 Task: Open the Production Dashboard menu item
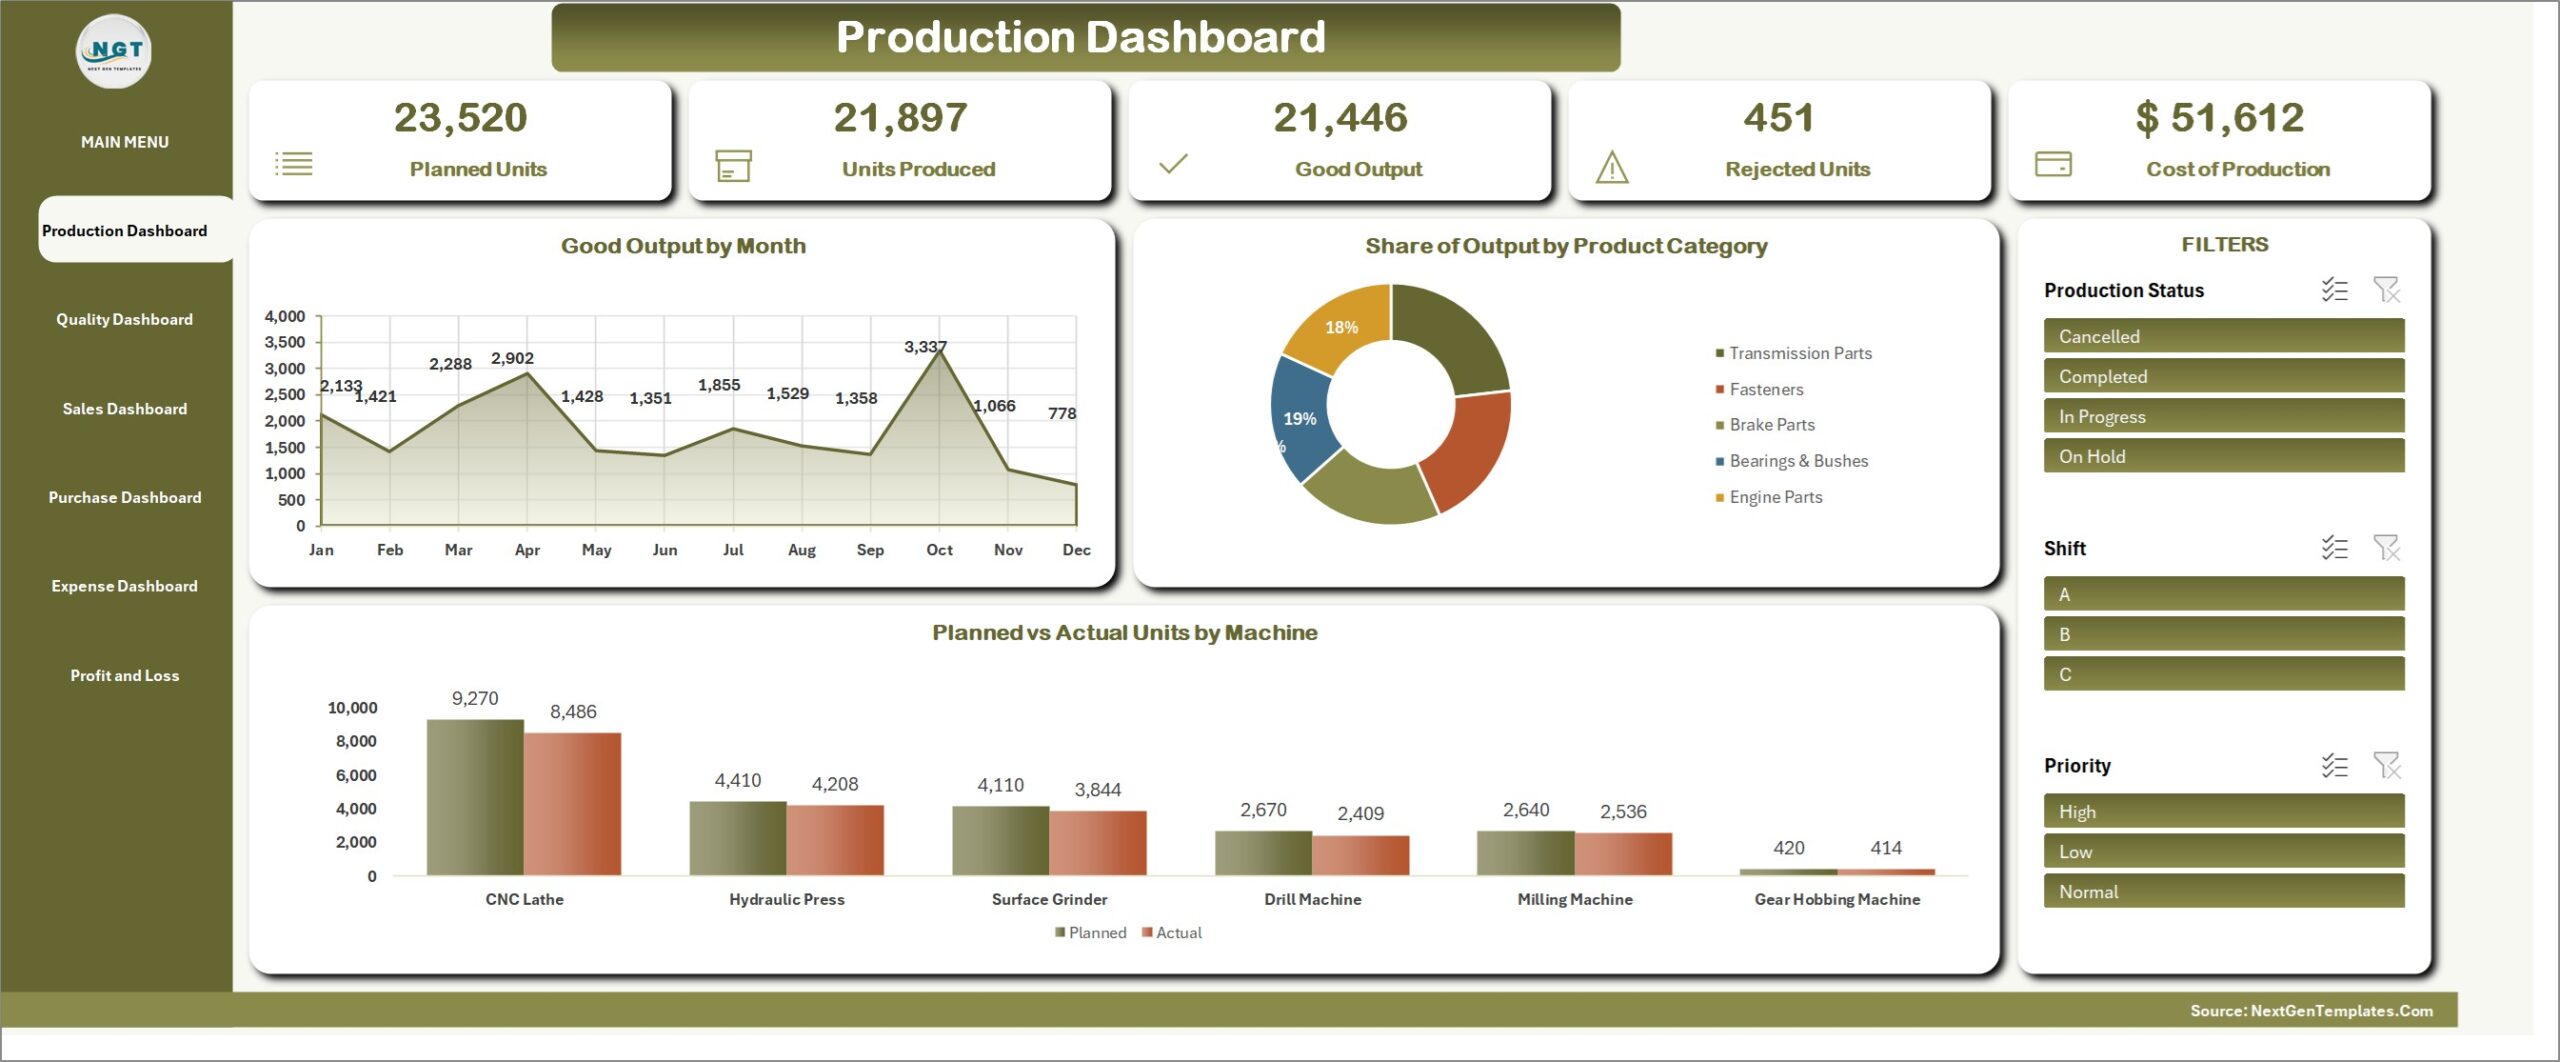point(136,230)
